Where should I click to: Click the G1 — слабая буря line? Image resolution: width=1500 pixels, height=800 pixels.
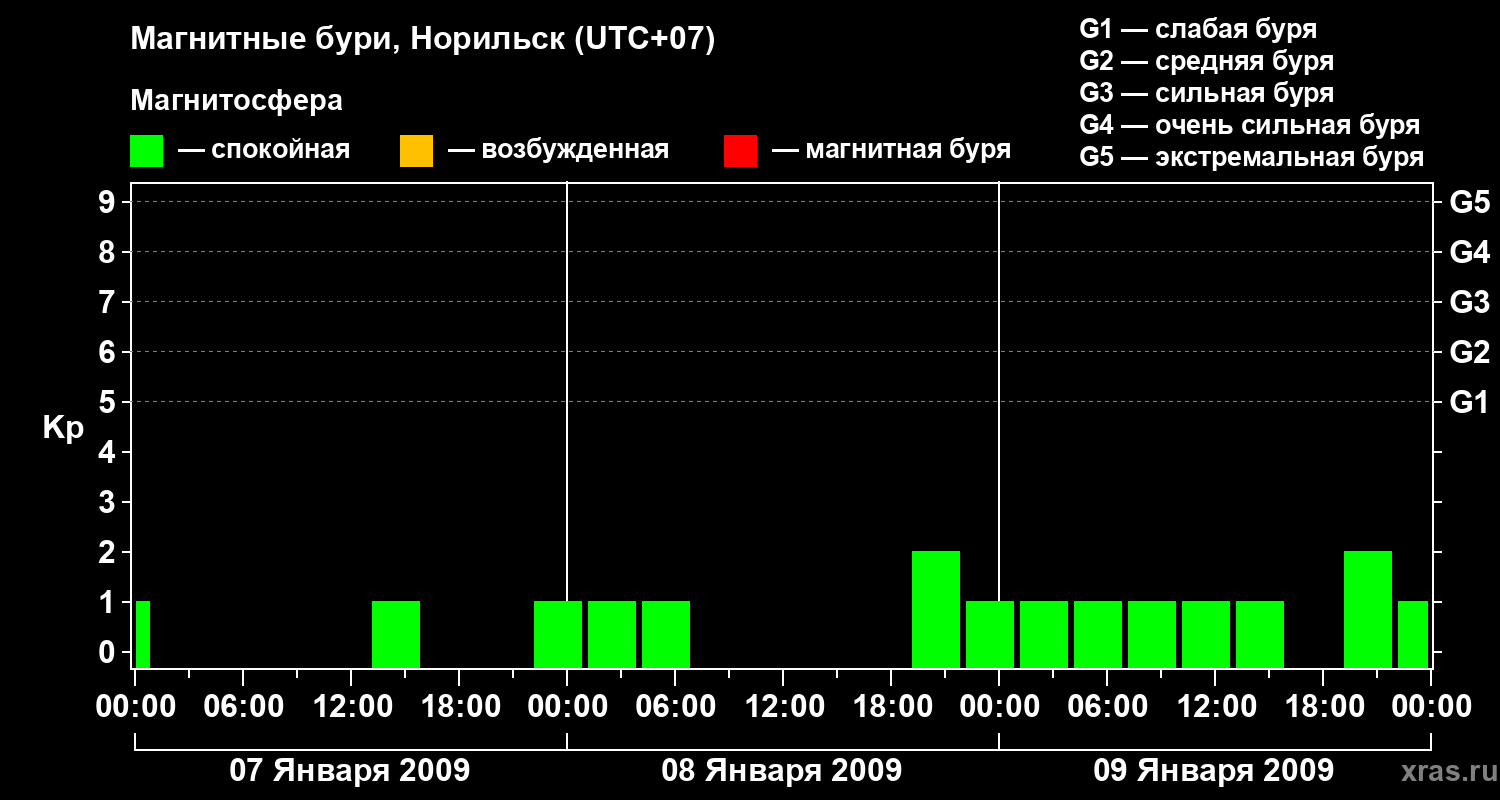point(1198,28)
